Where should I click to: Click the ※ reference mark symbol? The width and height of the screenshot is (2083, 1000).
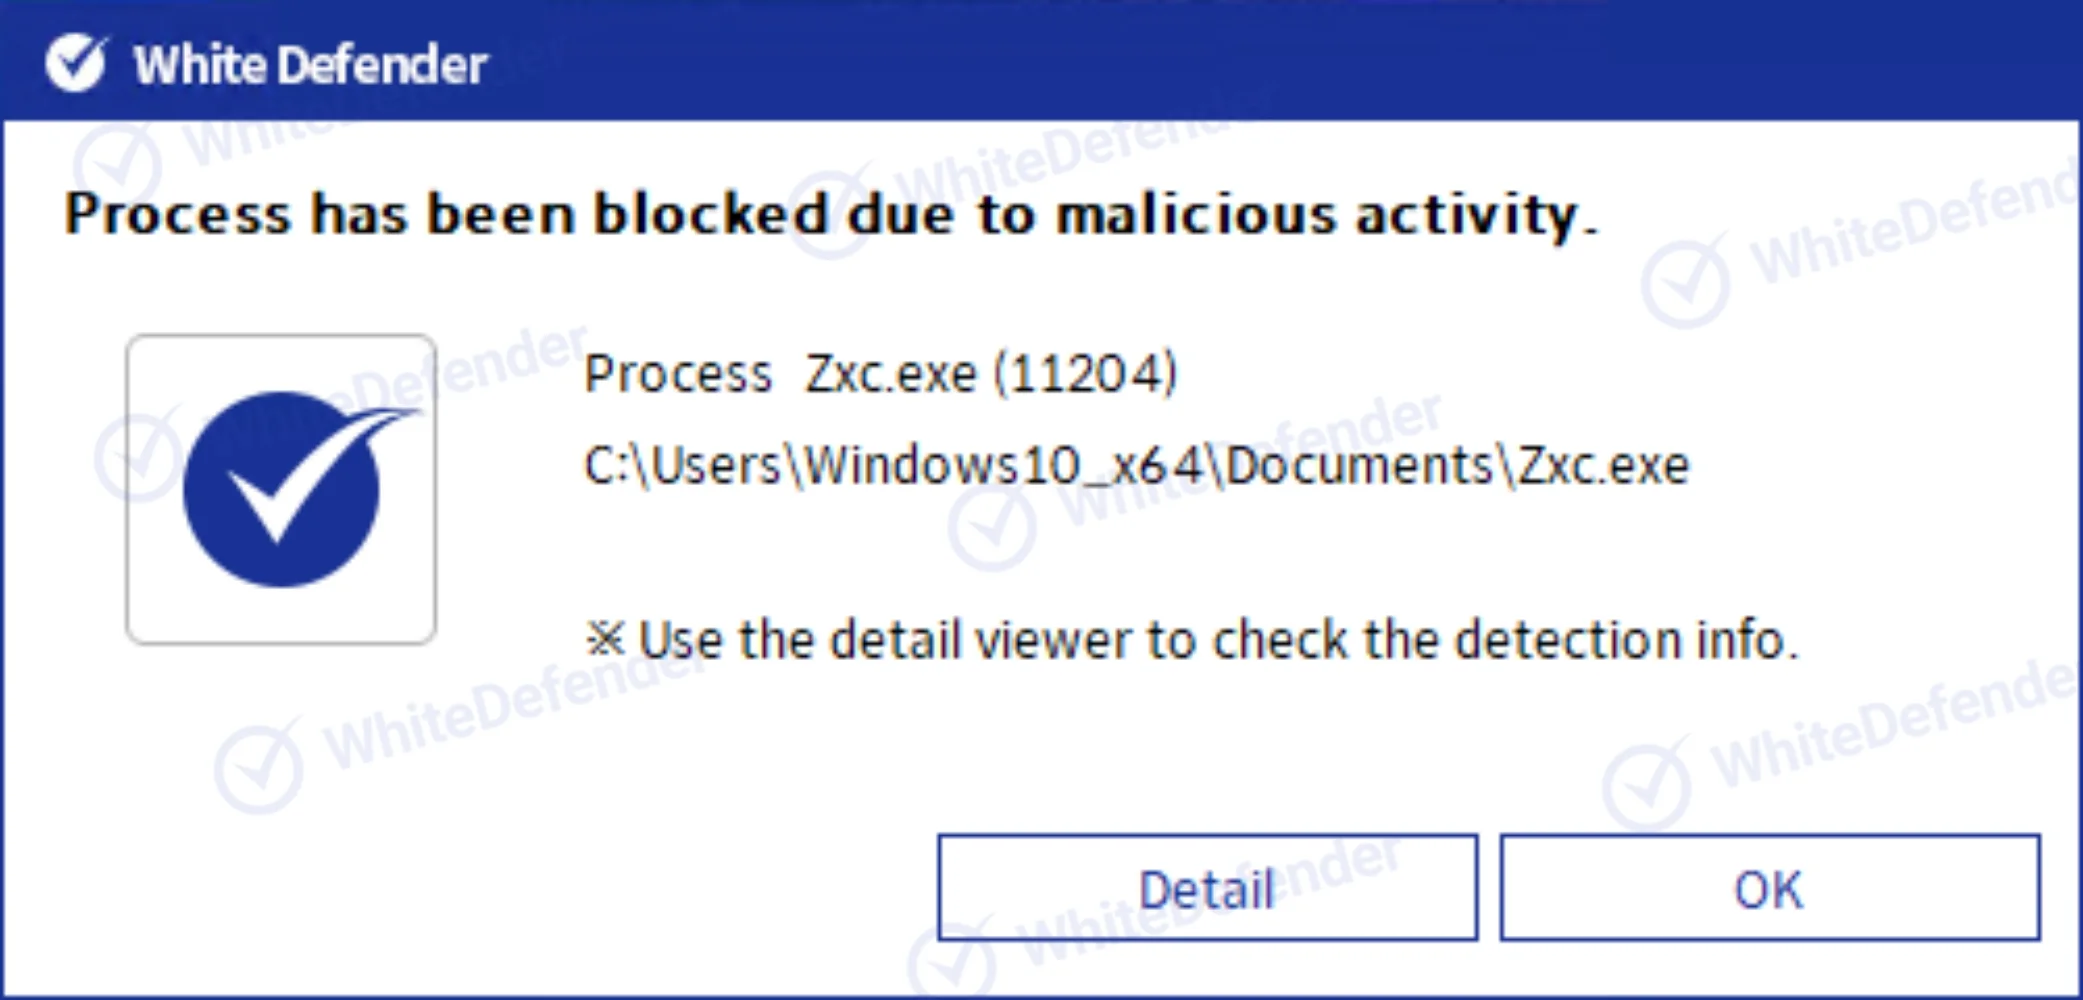605,639
